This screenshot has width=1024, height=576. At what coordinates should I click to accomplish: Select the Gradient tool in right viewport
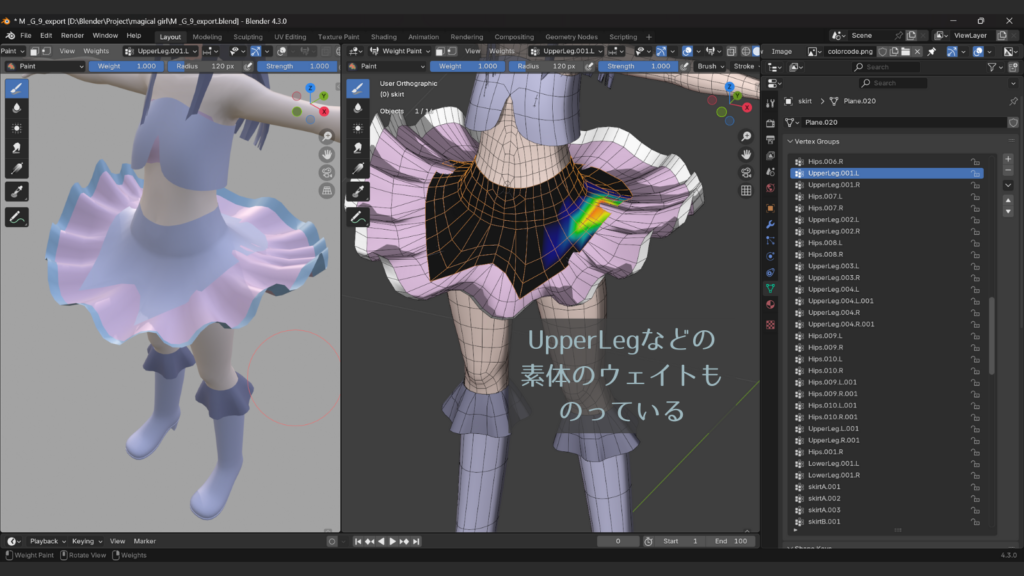tap(357, 168)
